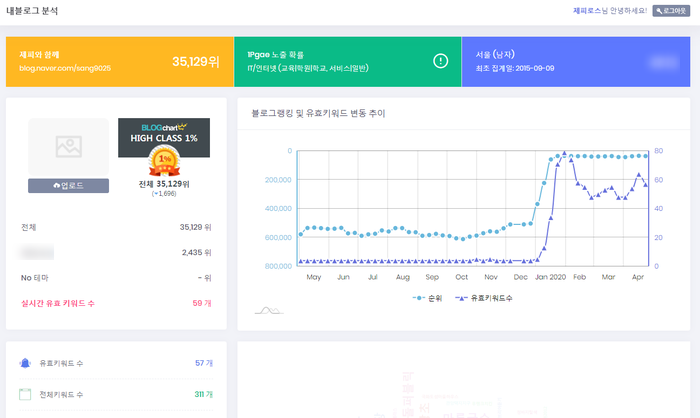Click the 57 개 valid keyword count
The width and height of the screenshot is (700, 418).
click(204, 363)
